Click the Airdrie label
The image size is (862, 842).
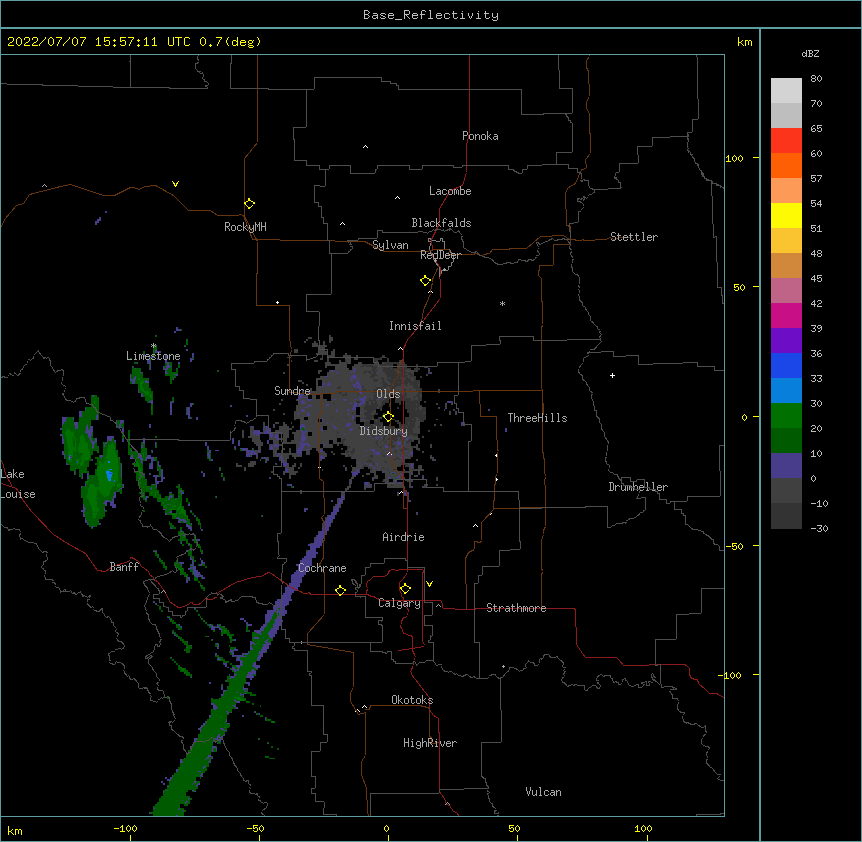pos(404,537)
